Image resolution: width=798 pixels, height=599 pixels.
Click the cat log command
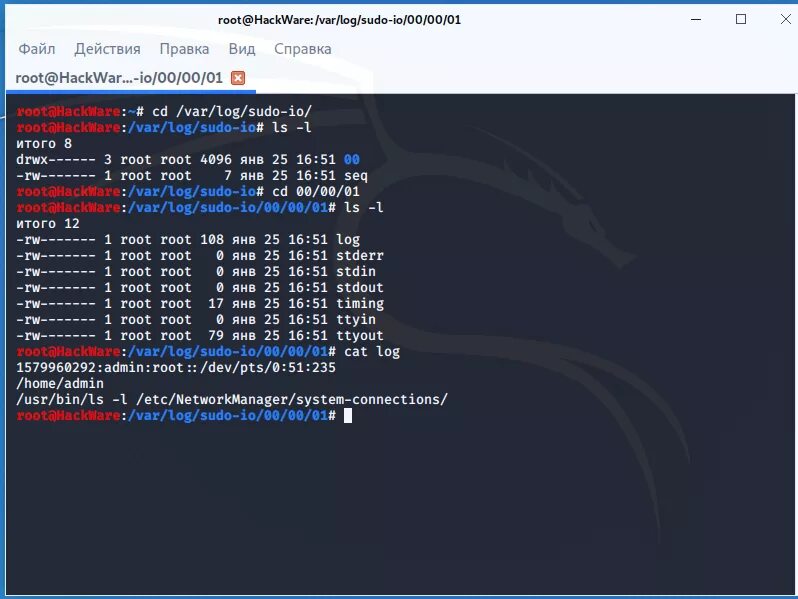click(x=372, y=352)
